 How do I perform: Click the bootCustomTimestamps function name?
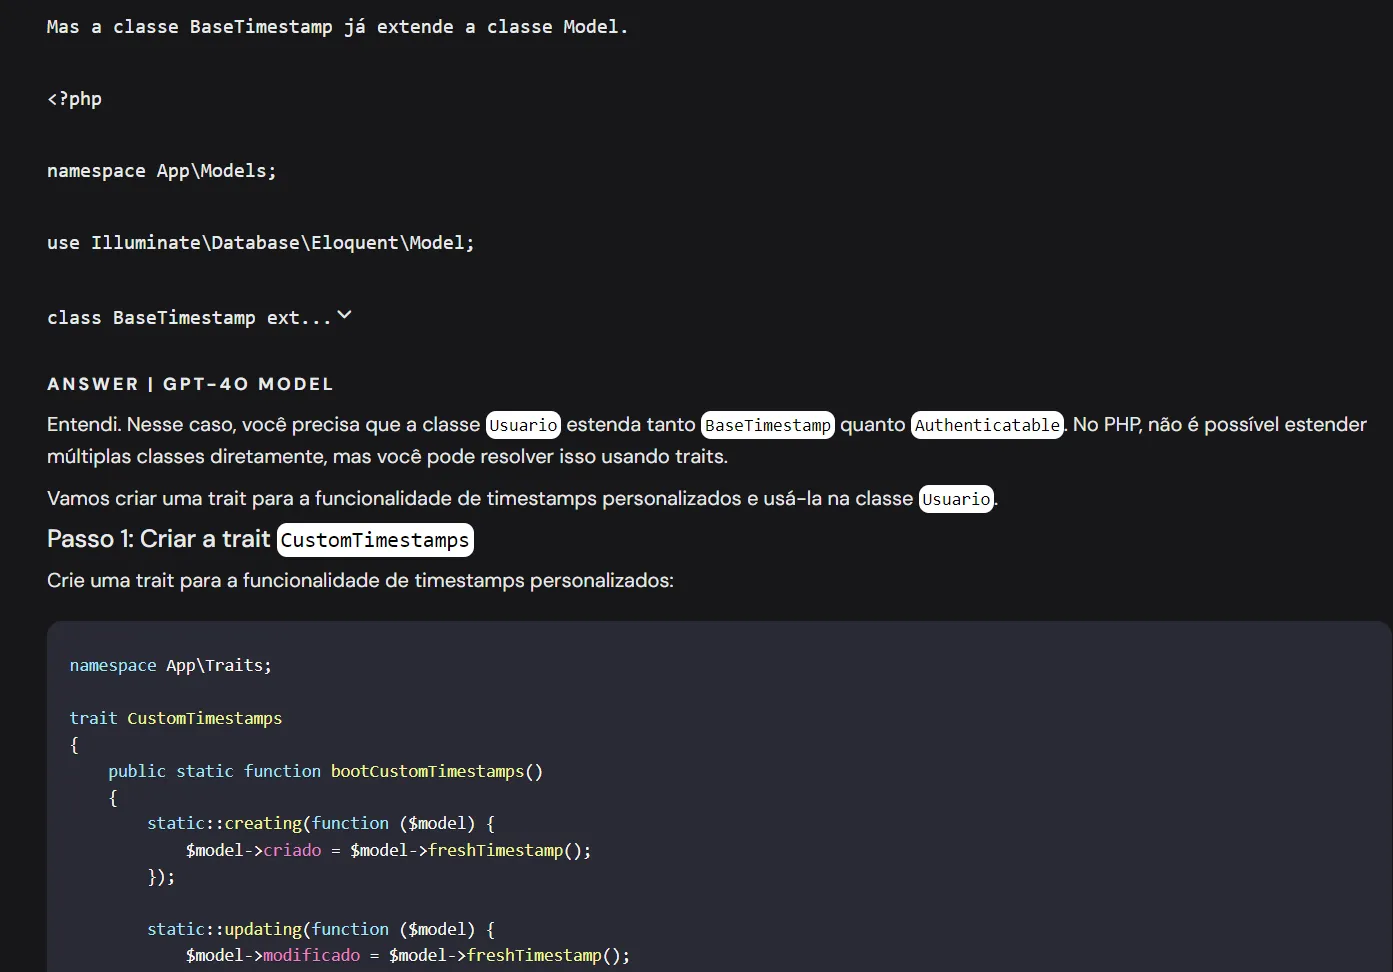point(427,771)
